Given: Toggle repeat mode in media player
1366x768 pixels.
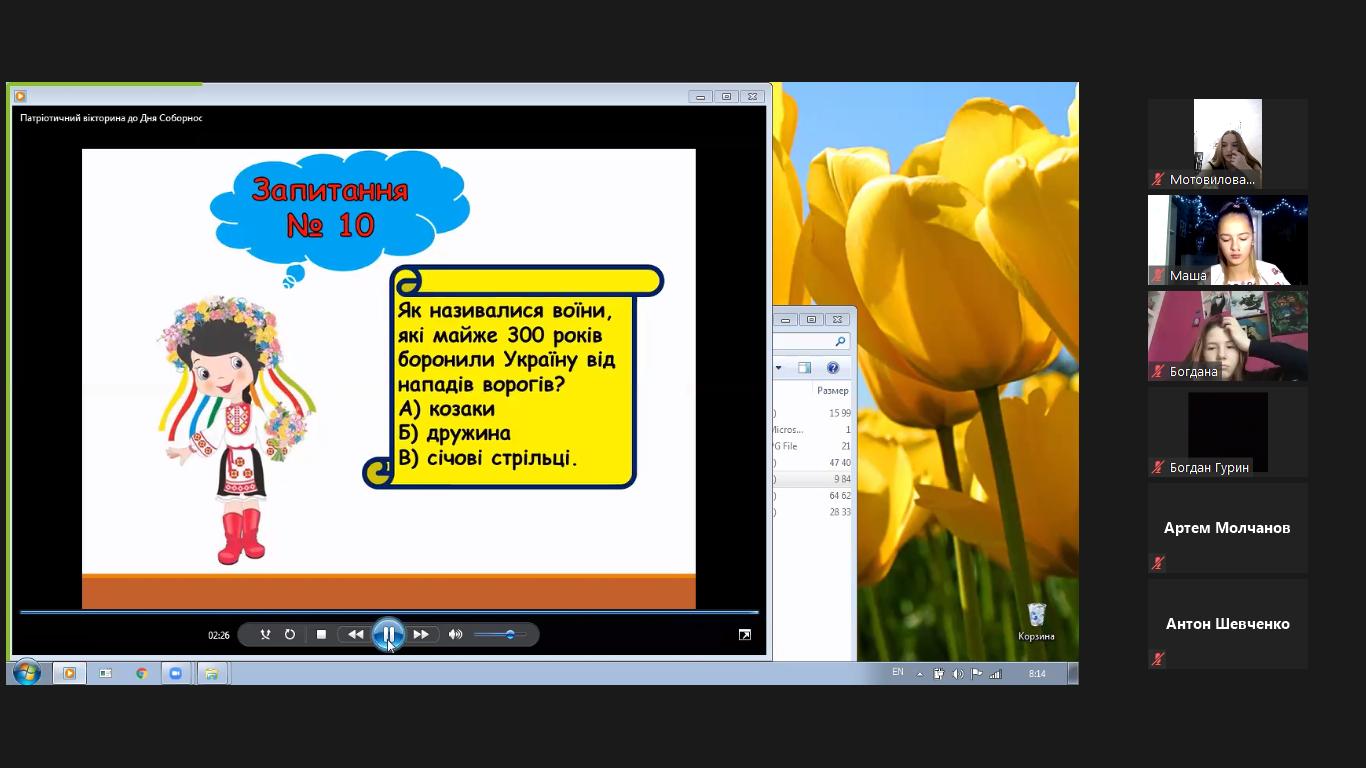Looking at the screenshot, I should pyautogui.click(x=290, y=634).
